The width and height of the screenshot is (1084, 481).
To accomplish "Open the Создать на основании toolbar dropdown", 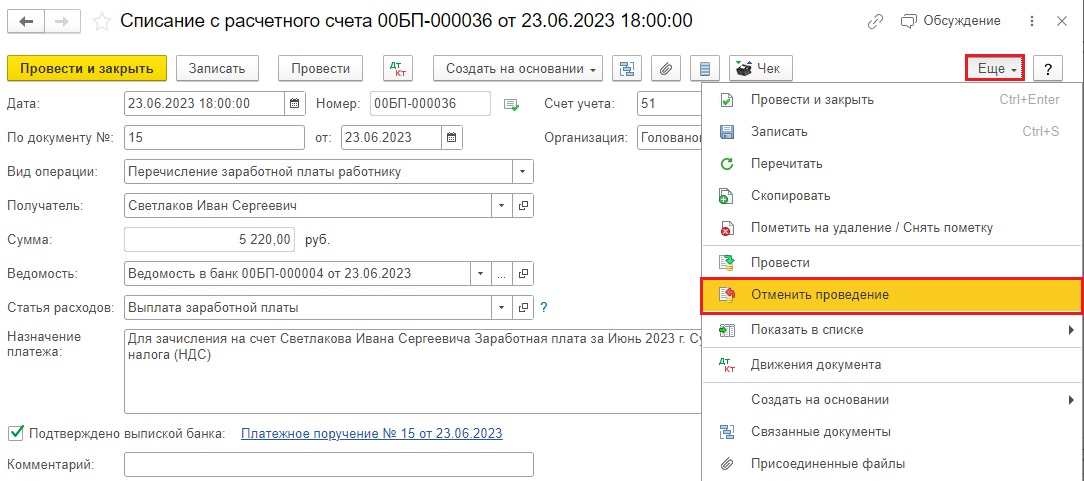I will (x=518, y=68).
